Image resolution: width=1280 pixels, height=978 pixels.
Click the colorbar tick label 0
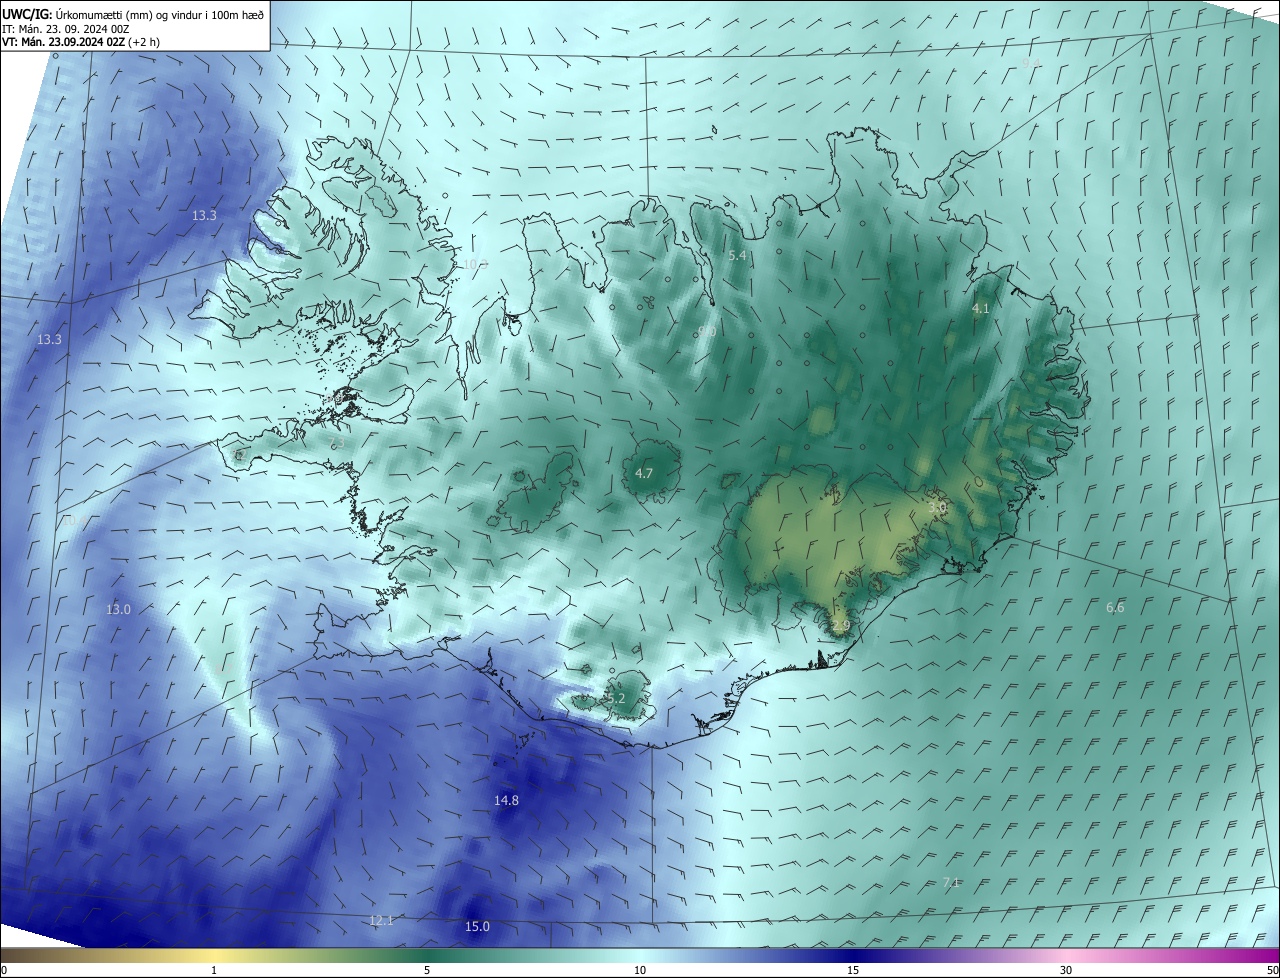click(4, 970)
